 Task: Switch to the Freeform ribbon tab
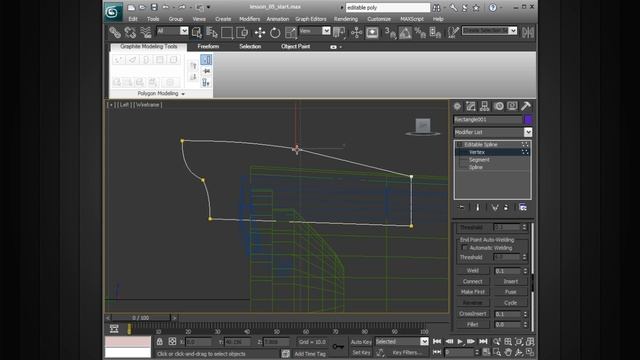[208, 47]
